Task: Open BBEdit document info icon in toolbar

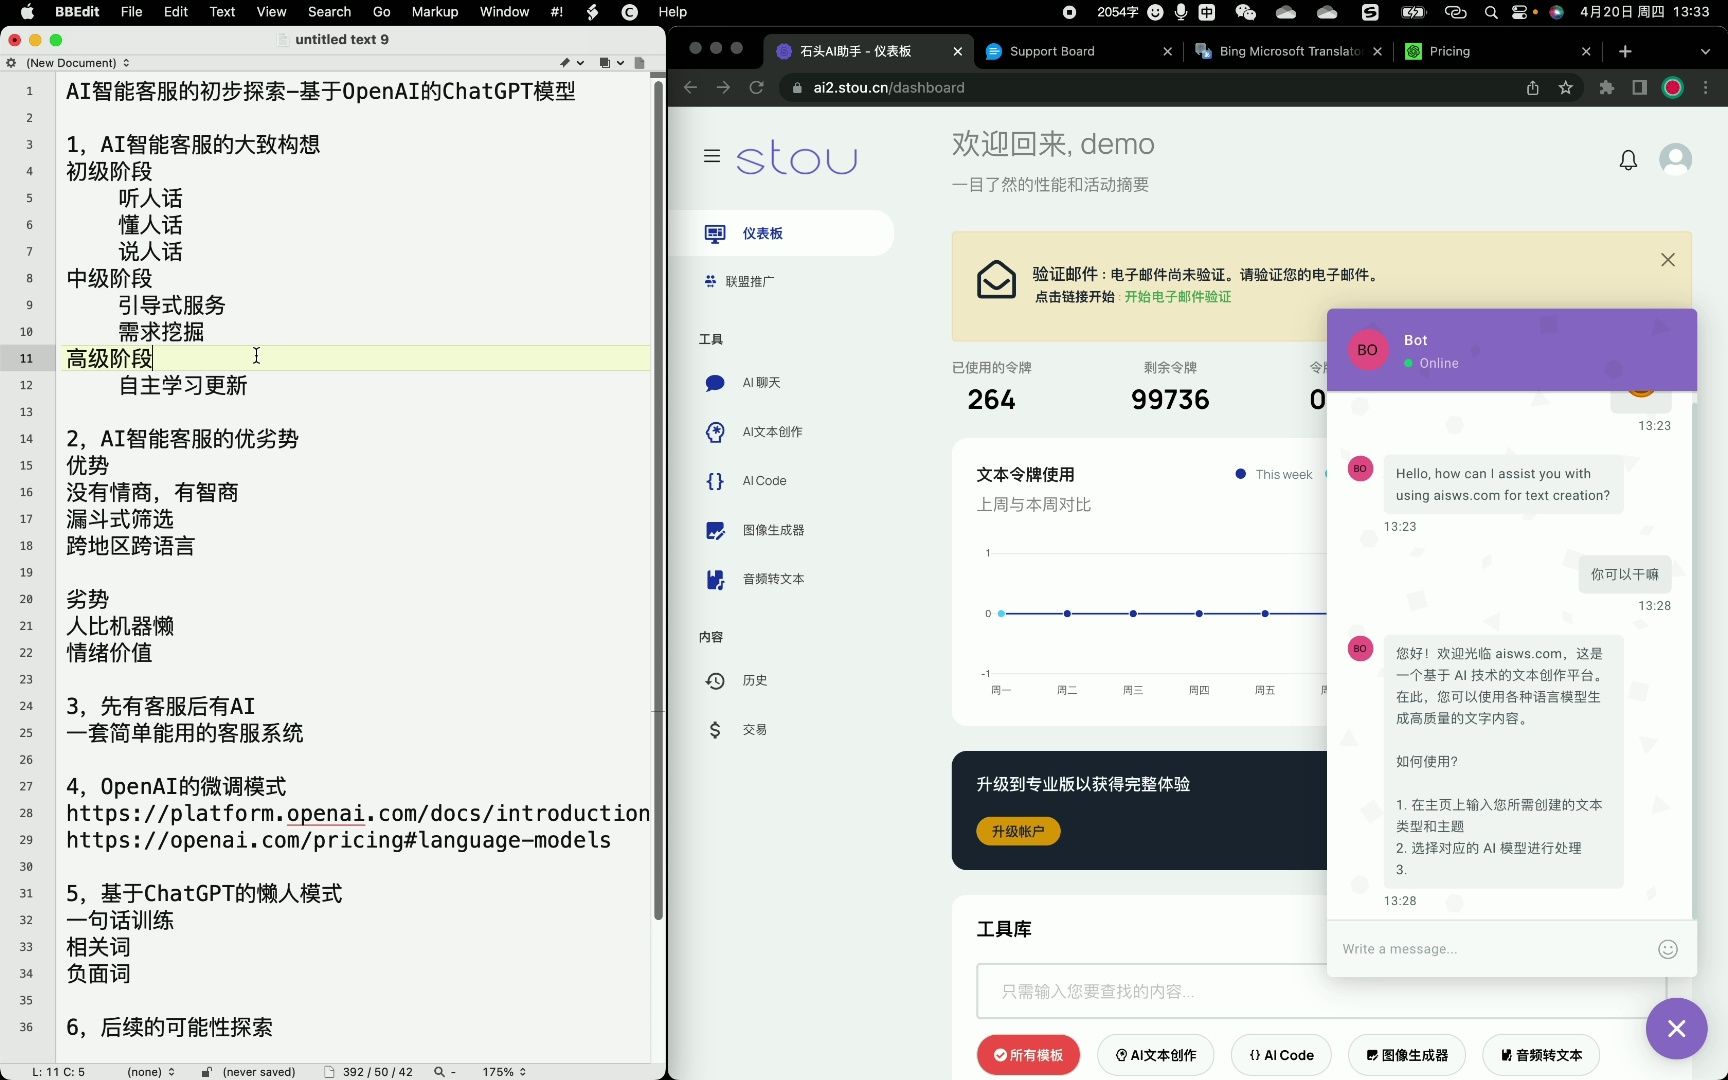Action: (640, 62)
